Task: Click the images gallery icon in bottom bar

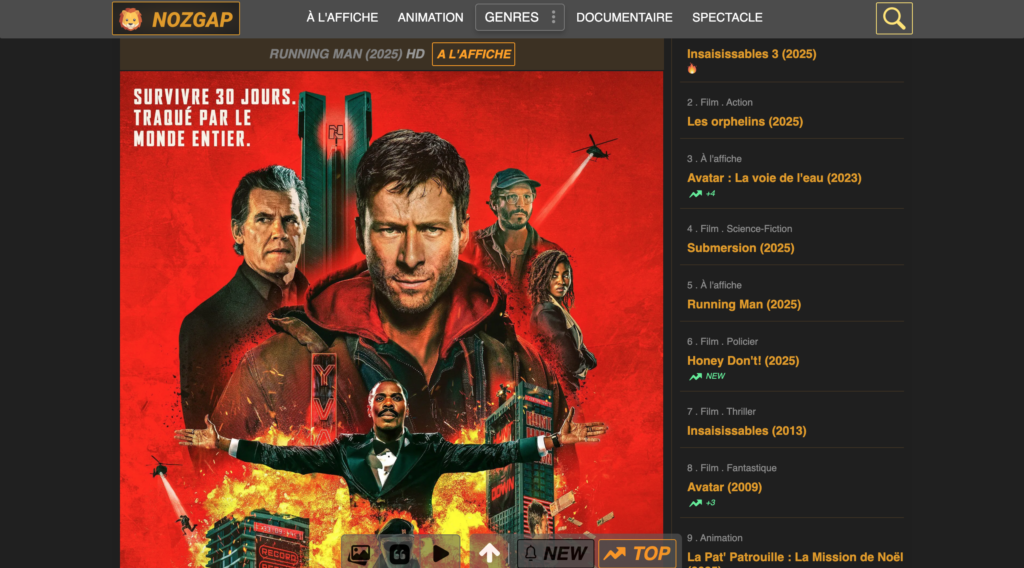Action: [x=360, y=553]
